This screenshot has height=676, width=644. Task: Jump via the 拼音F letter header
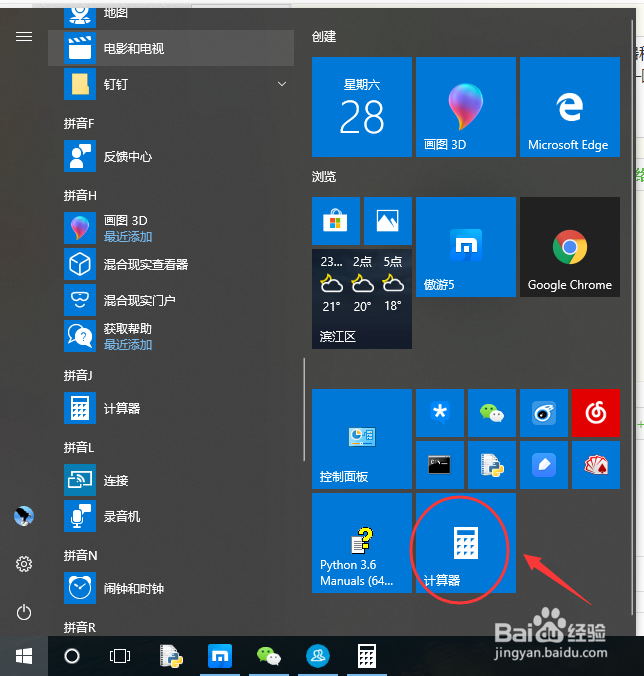pyautogui.click(x=79, y=124)
